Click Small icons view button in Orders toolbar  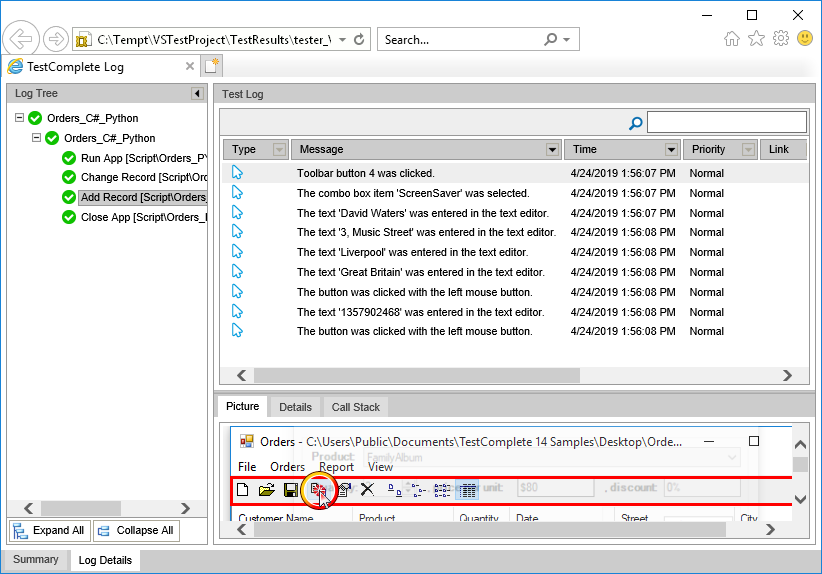coord(418,490)
